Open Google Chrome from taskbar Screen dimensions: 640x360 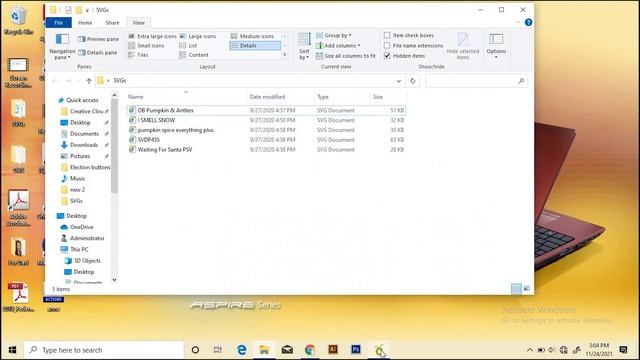pos(310,350)
